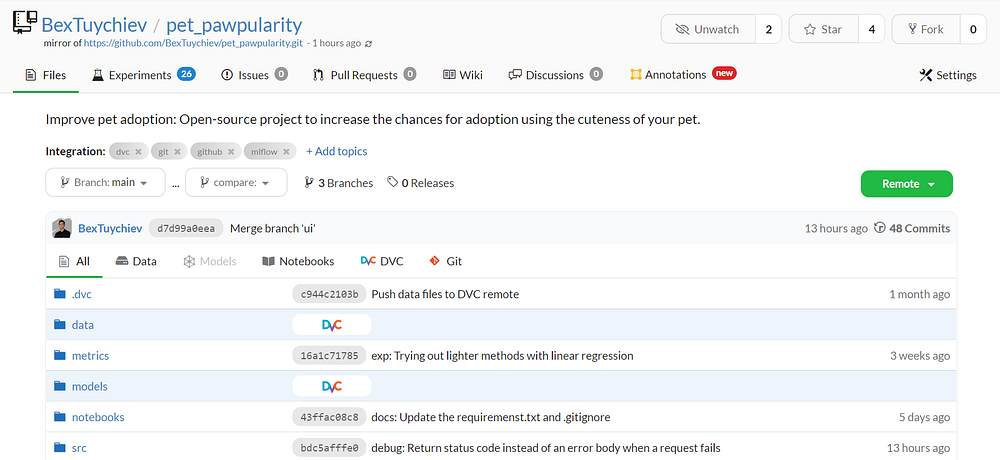Remove the mlflow topic tag

pos(287,152)
